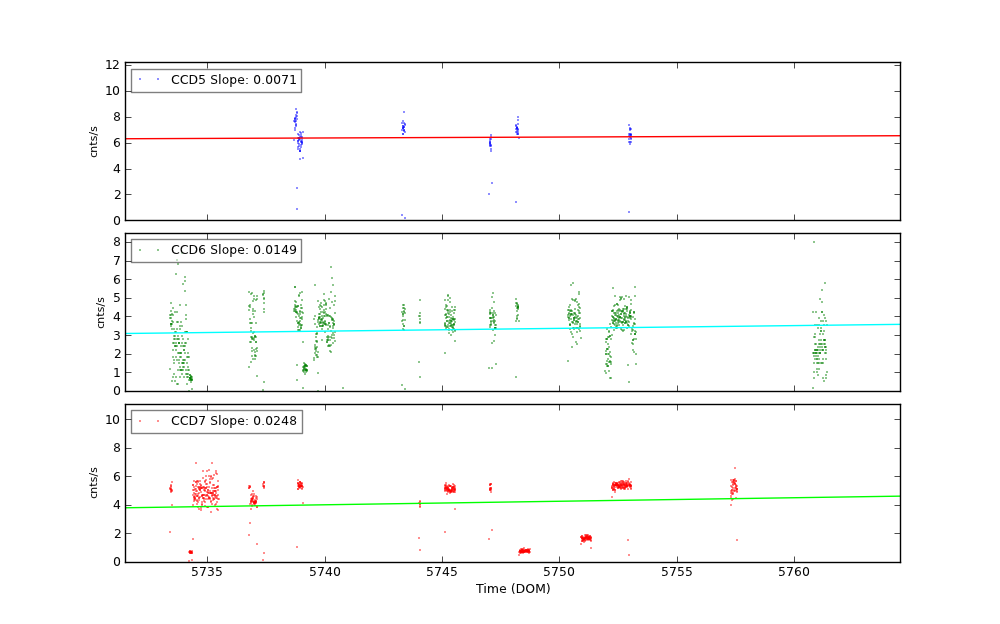Click the cnts/s y-axis label of the CCD5 panel
1000x624 pixels.
[94, 141]
